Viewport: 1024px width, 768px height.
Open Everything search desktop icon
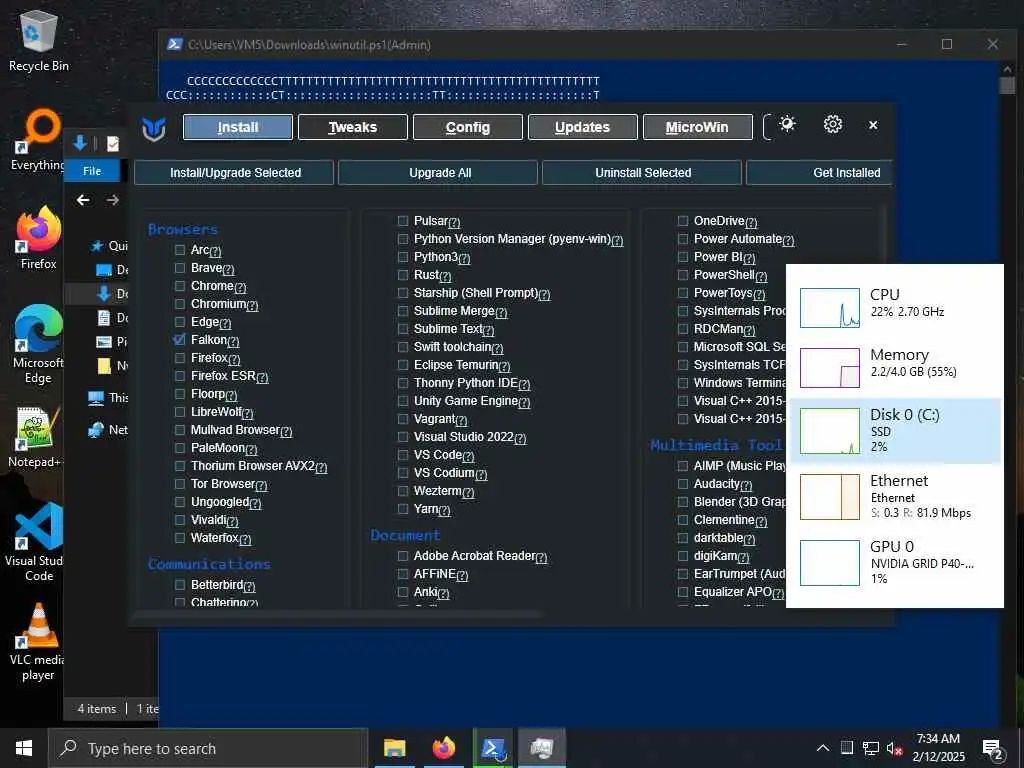click(39, 139)
